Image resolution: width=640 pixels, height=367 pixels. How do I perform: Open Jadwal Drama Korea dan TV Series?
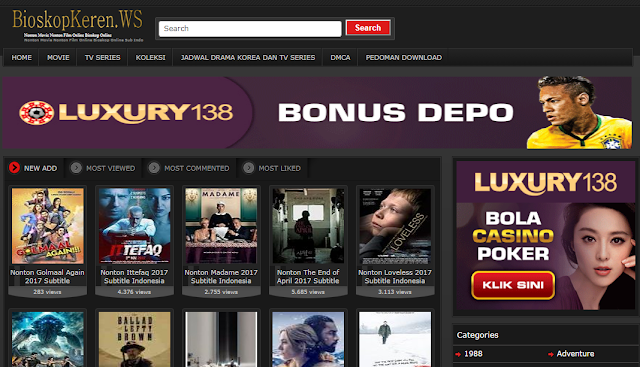pos(248,58)
